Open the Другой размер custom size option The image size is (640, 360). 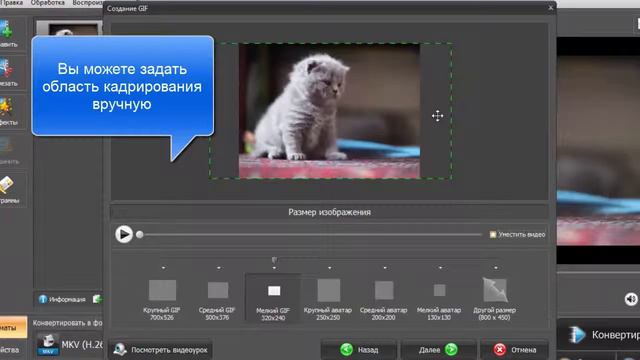click(x=495, y=299)
